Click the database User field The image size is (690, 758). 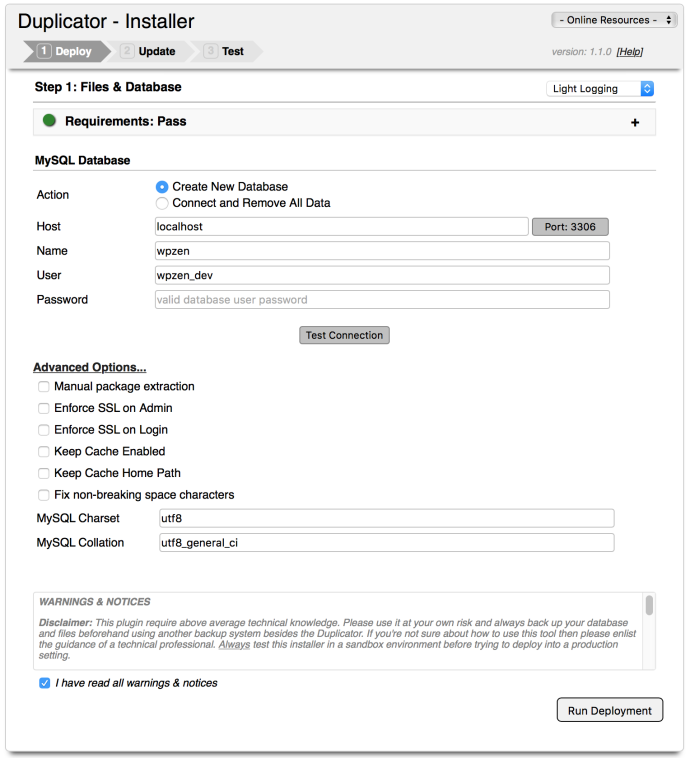click(x=382, y=275)
